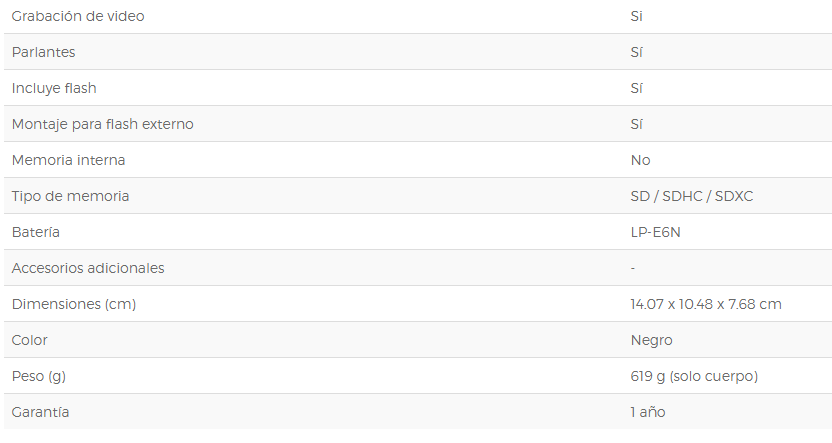Select 'Montaje para flash externo' label
This screenshot has width=832, height=443.
click(102, 124)
